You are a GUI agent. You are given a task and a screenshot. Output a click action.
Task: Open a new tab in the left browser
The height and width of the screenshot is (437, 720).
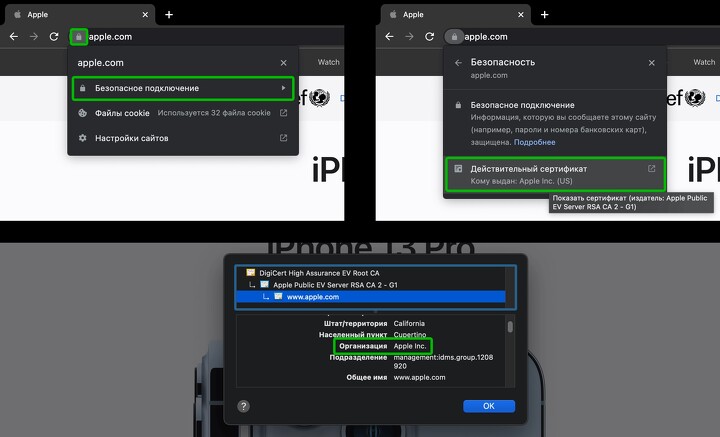tap(169, 15)
